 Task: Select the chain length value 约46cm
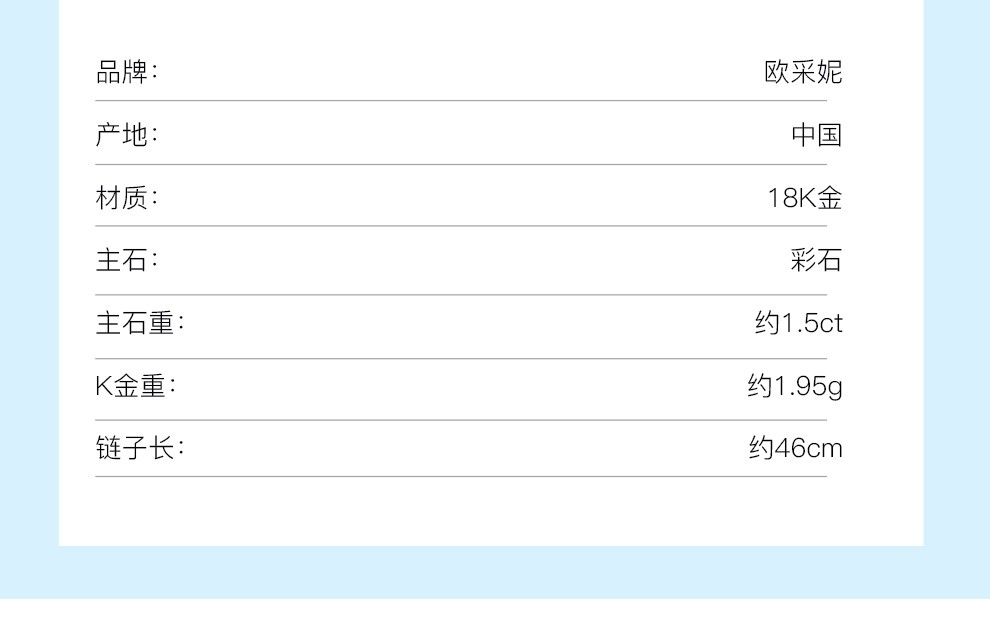coord(795,448)
